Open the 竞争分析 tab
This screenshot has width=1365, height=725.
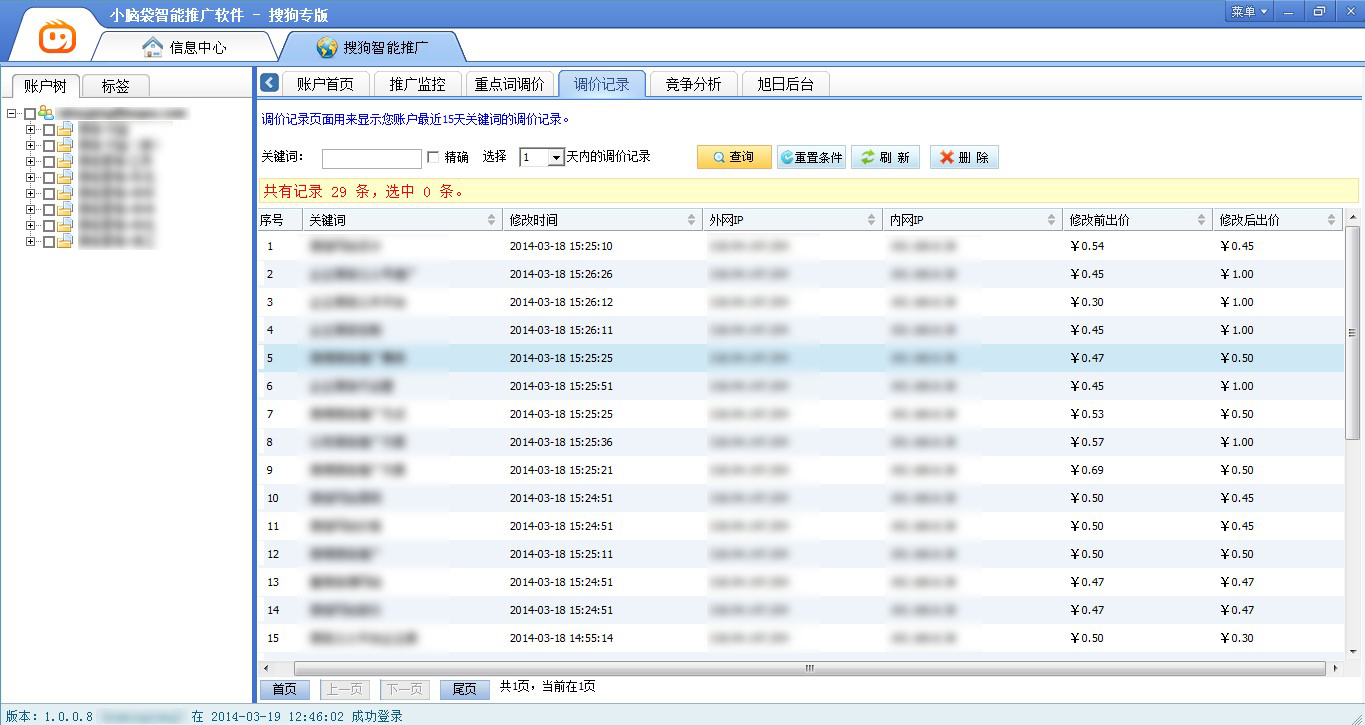pyautogui.click(x=694, y=84)
